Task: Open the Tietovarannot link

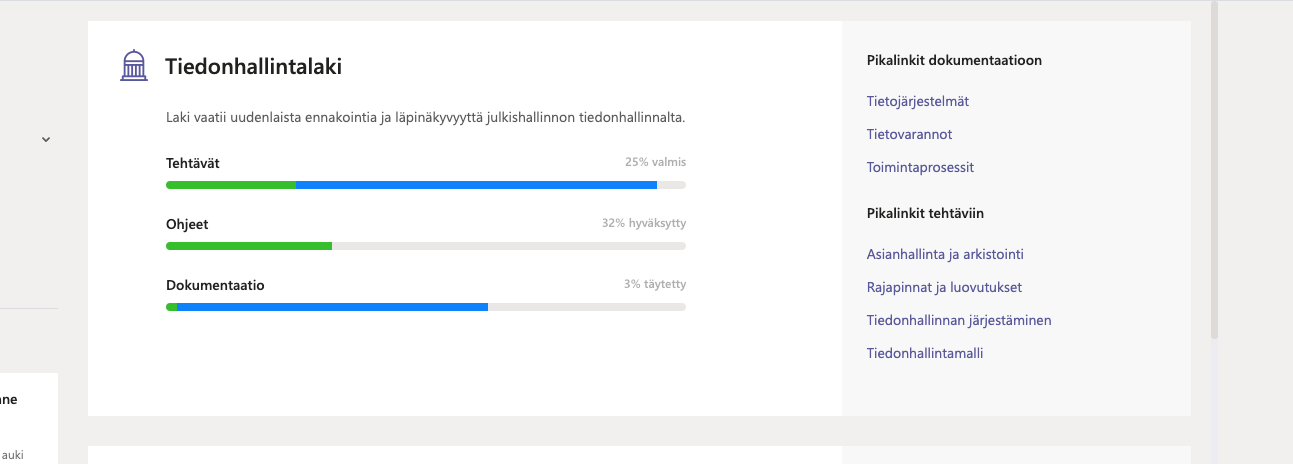Action: point(909,134)
